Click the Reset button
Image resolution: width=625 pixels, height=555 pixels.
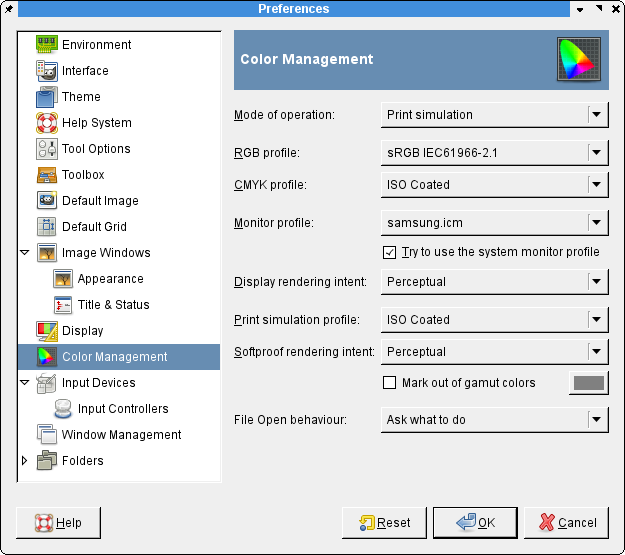[x=384, y=522]
